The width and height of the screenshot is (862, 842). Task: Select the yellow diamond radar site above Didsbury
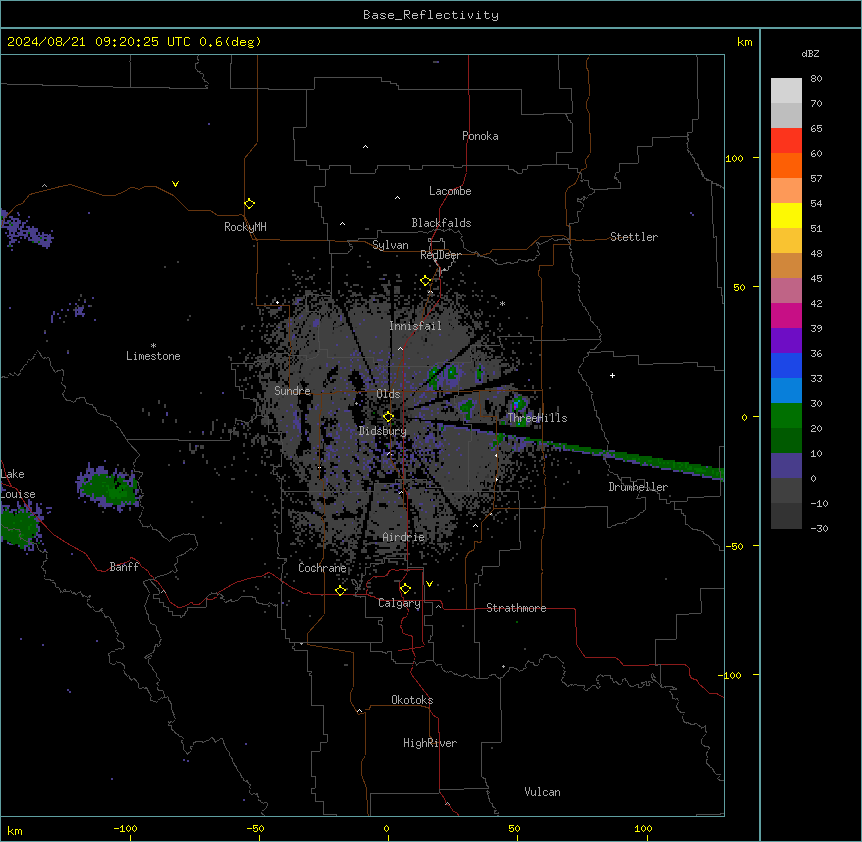click(388, 417)
